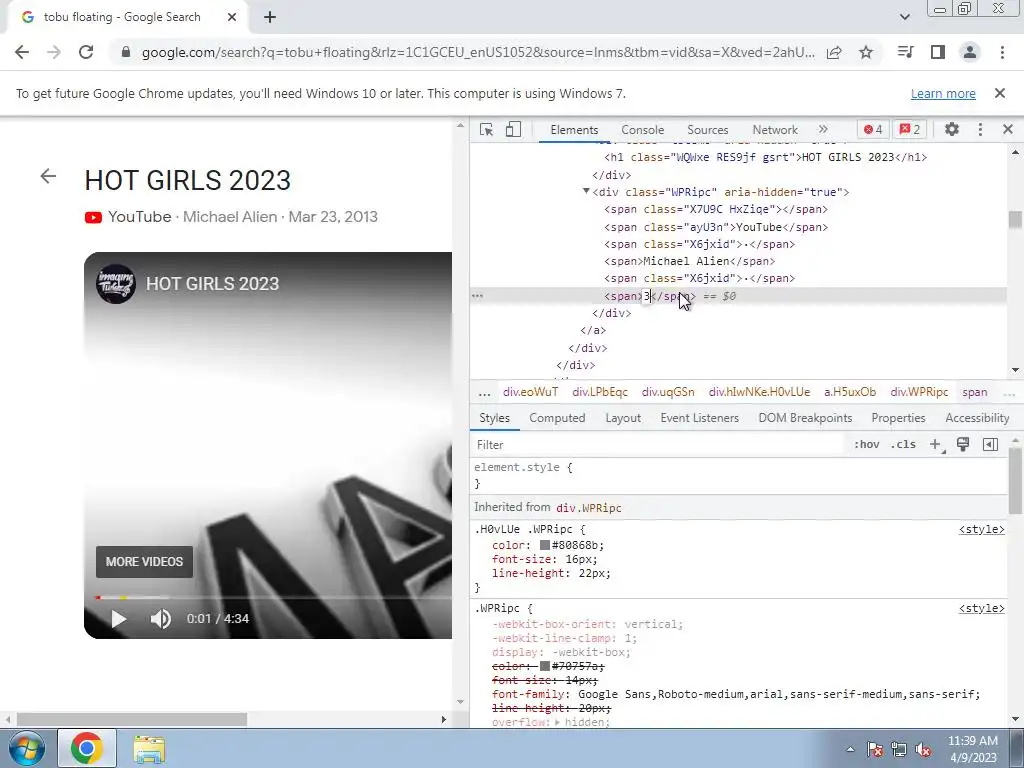The width and height of the screenshot is (1024, 768).
Task: Select the span class X7U9C HxZiqe row
Action: 716,210
